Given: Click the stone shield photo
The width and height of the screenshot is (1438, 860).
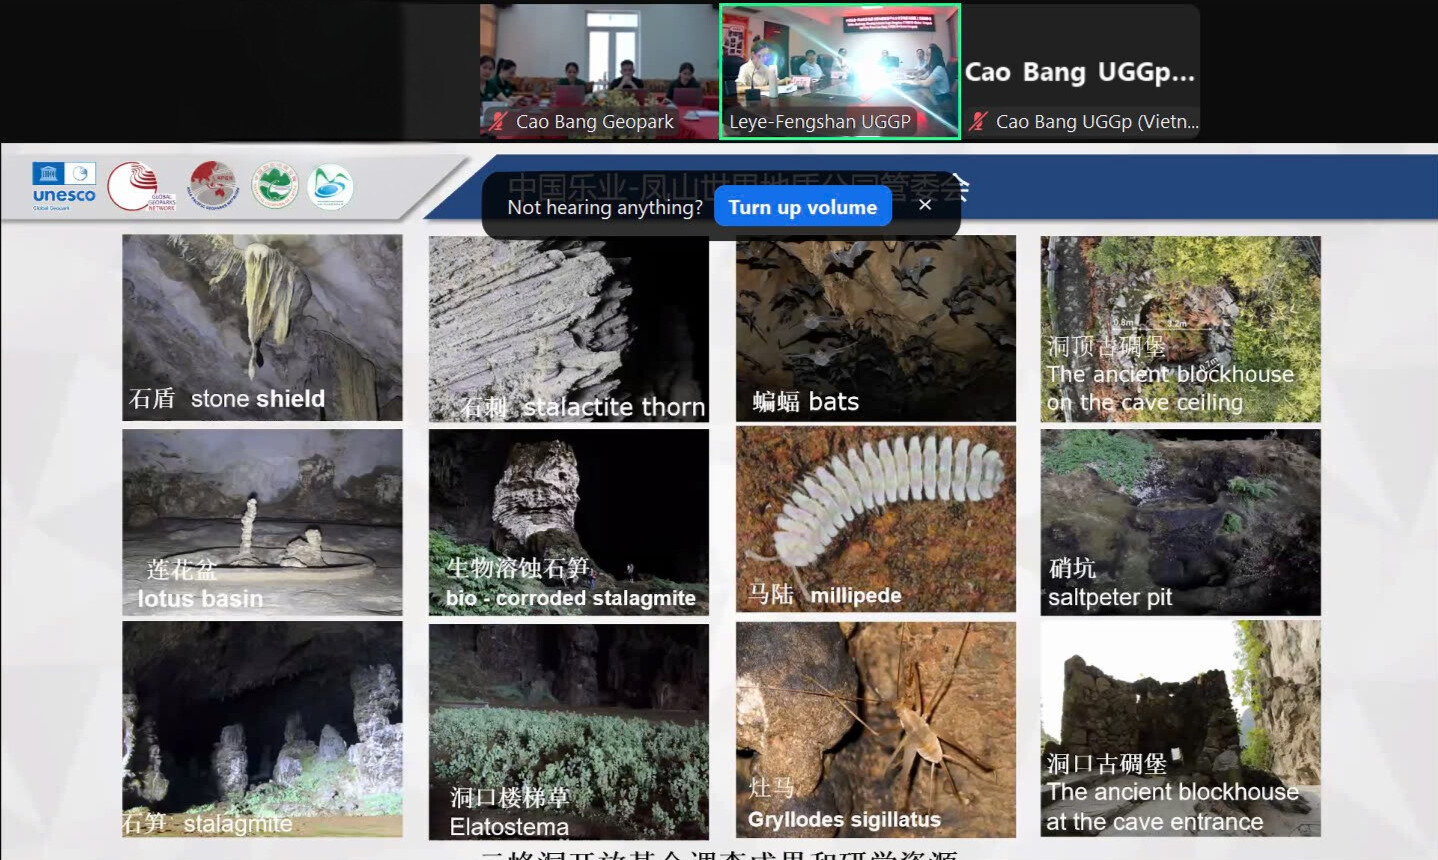Looking at the screenshot, I should coord(262,328).
